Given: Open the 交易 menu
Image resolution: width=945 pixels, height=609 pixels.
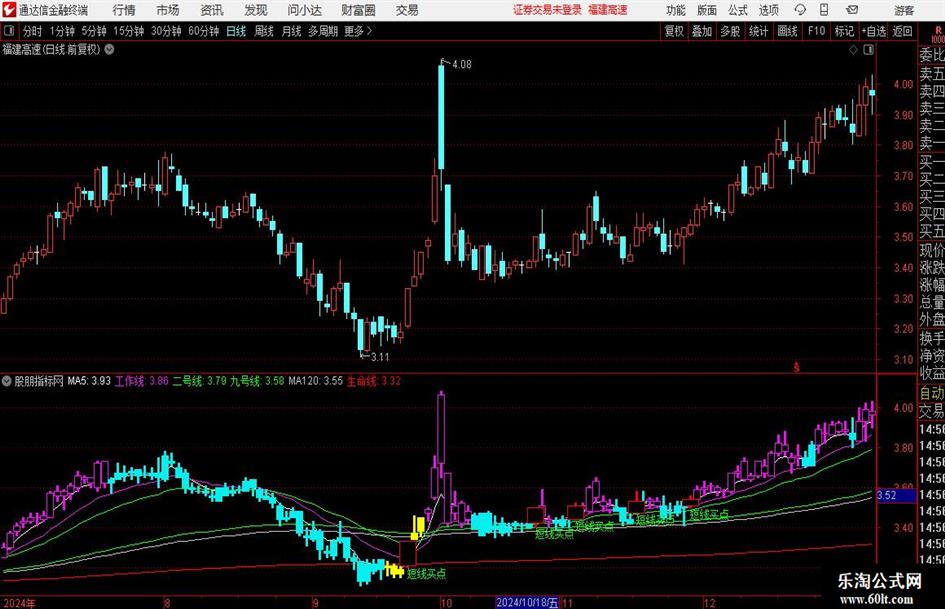Looking at the screenshot, I should [x=407, y=10].
